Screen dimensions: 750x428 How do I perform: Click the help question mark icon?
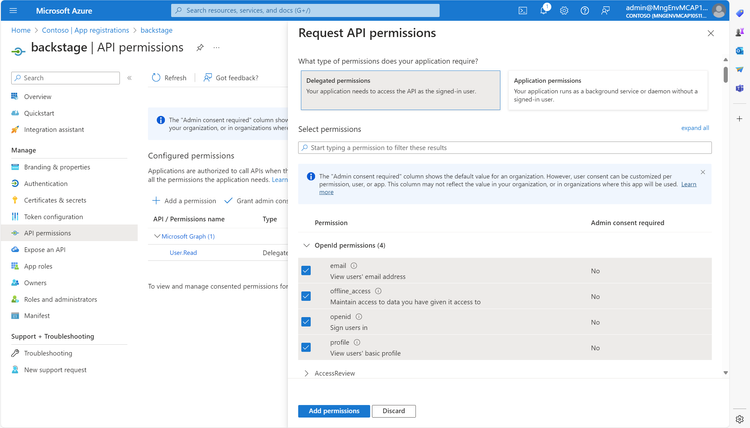coord(585,11)
